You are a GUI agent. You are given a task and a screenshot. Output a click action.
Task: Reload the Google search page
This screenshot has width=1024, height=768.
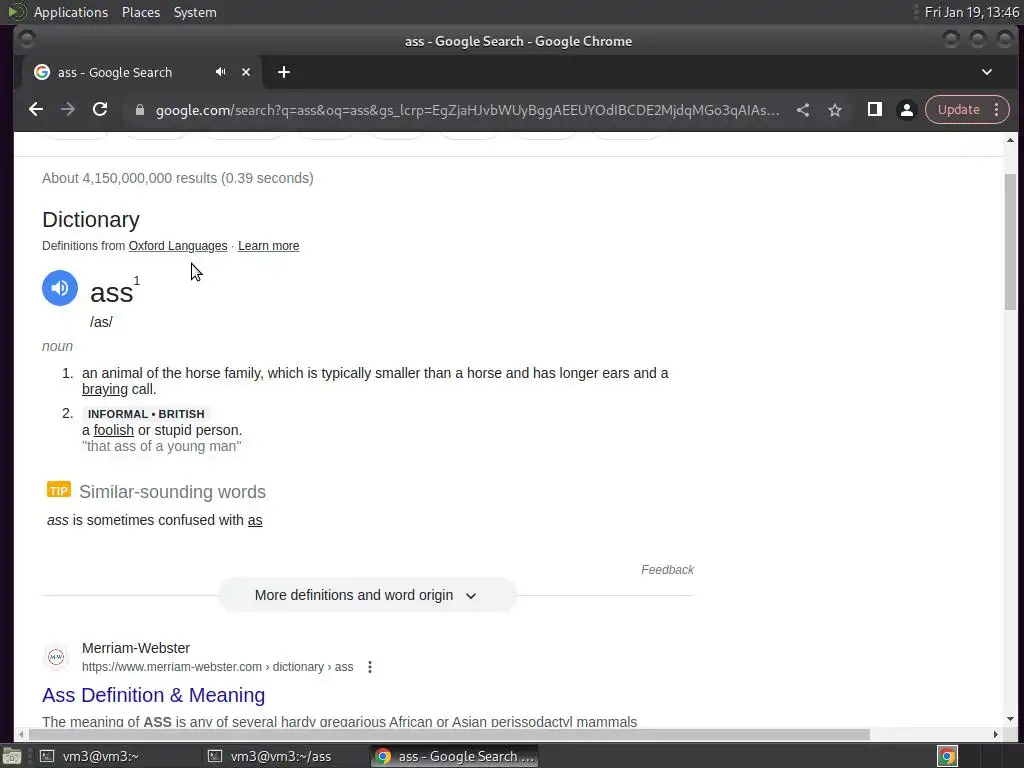pos(100,110)
